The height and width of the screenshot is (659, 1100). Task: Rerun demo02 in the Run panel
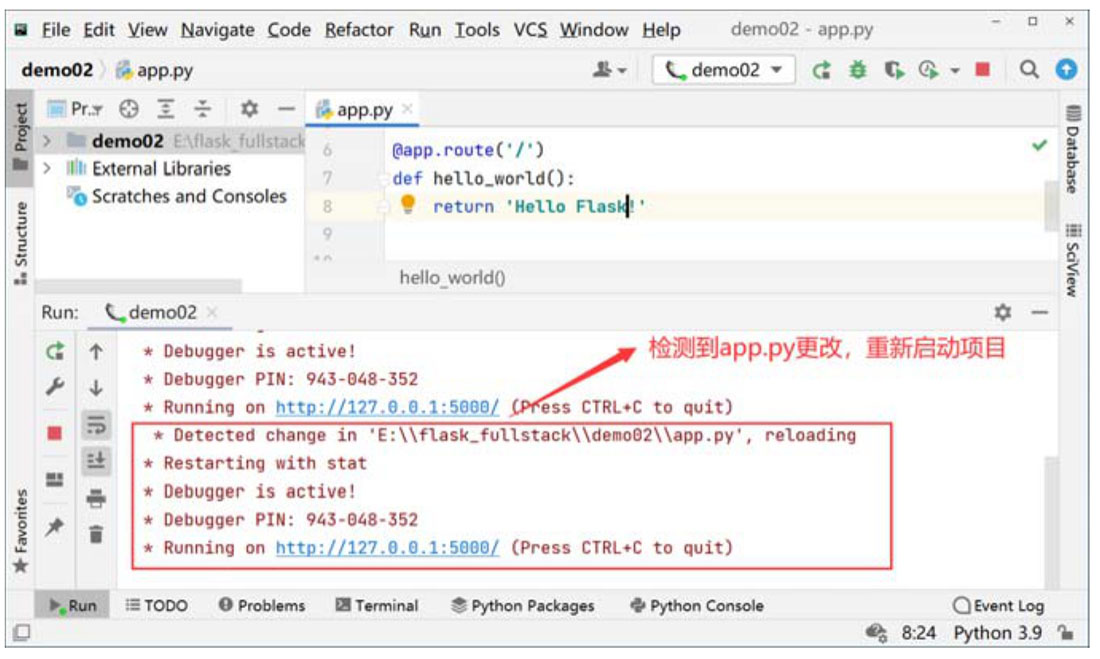coord(55,352)
